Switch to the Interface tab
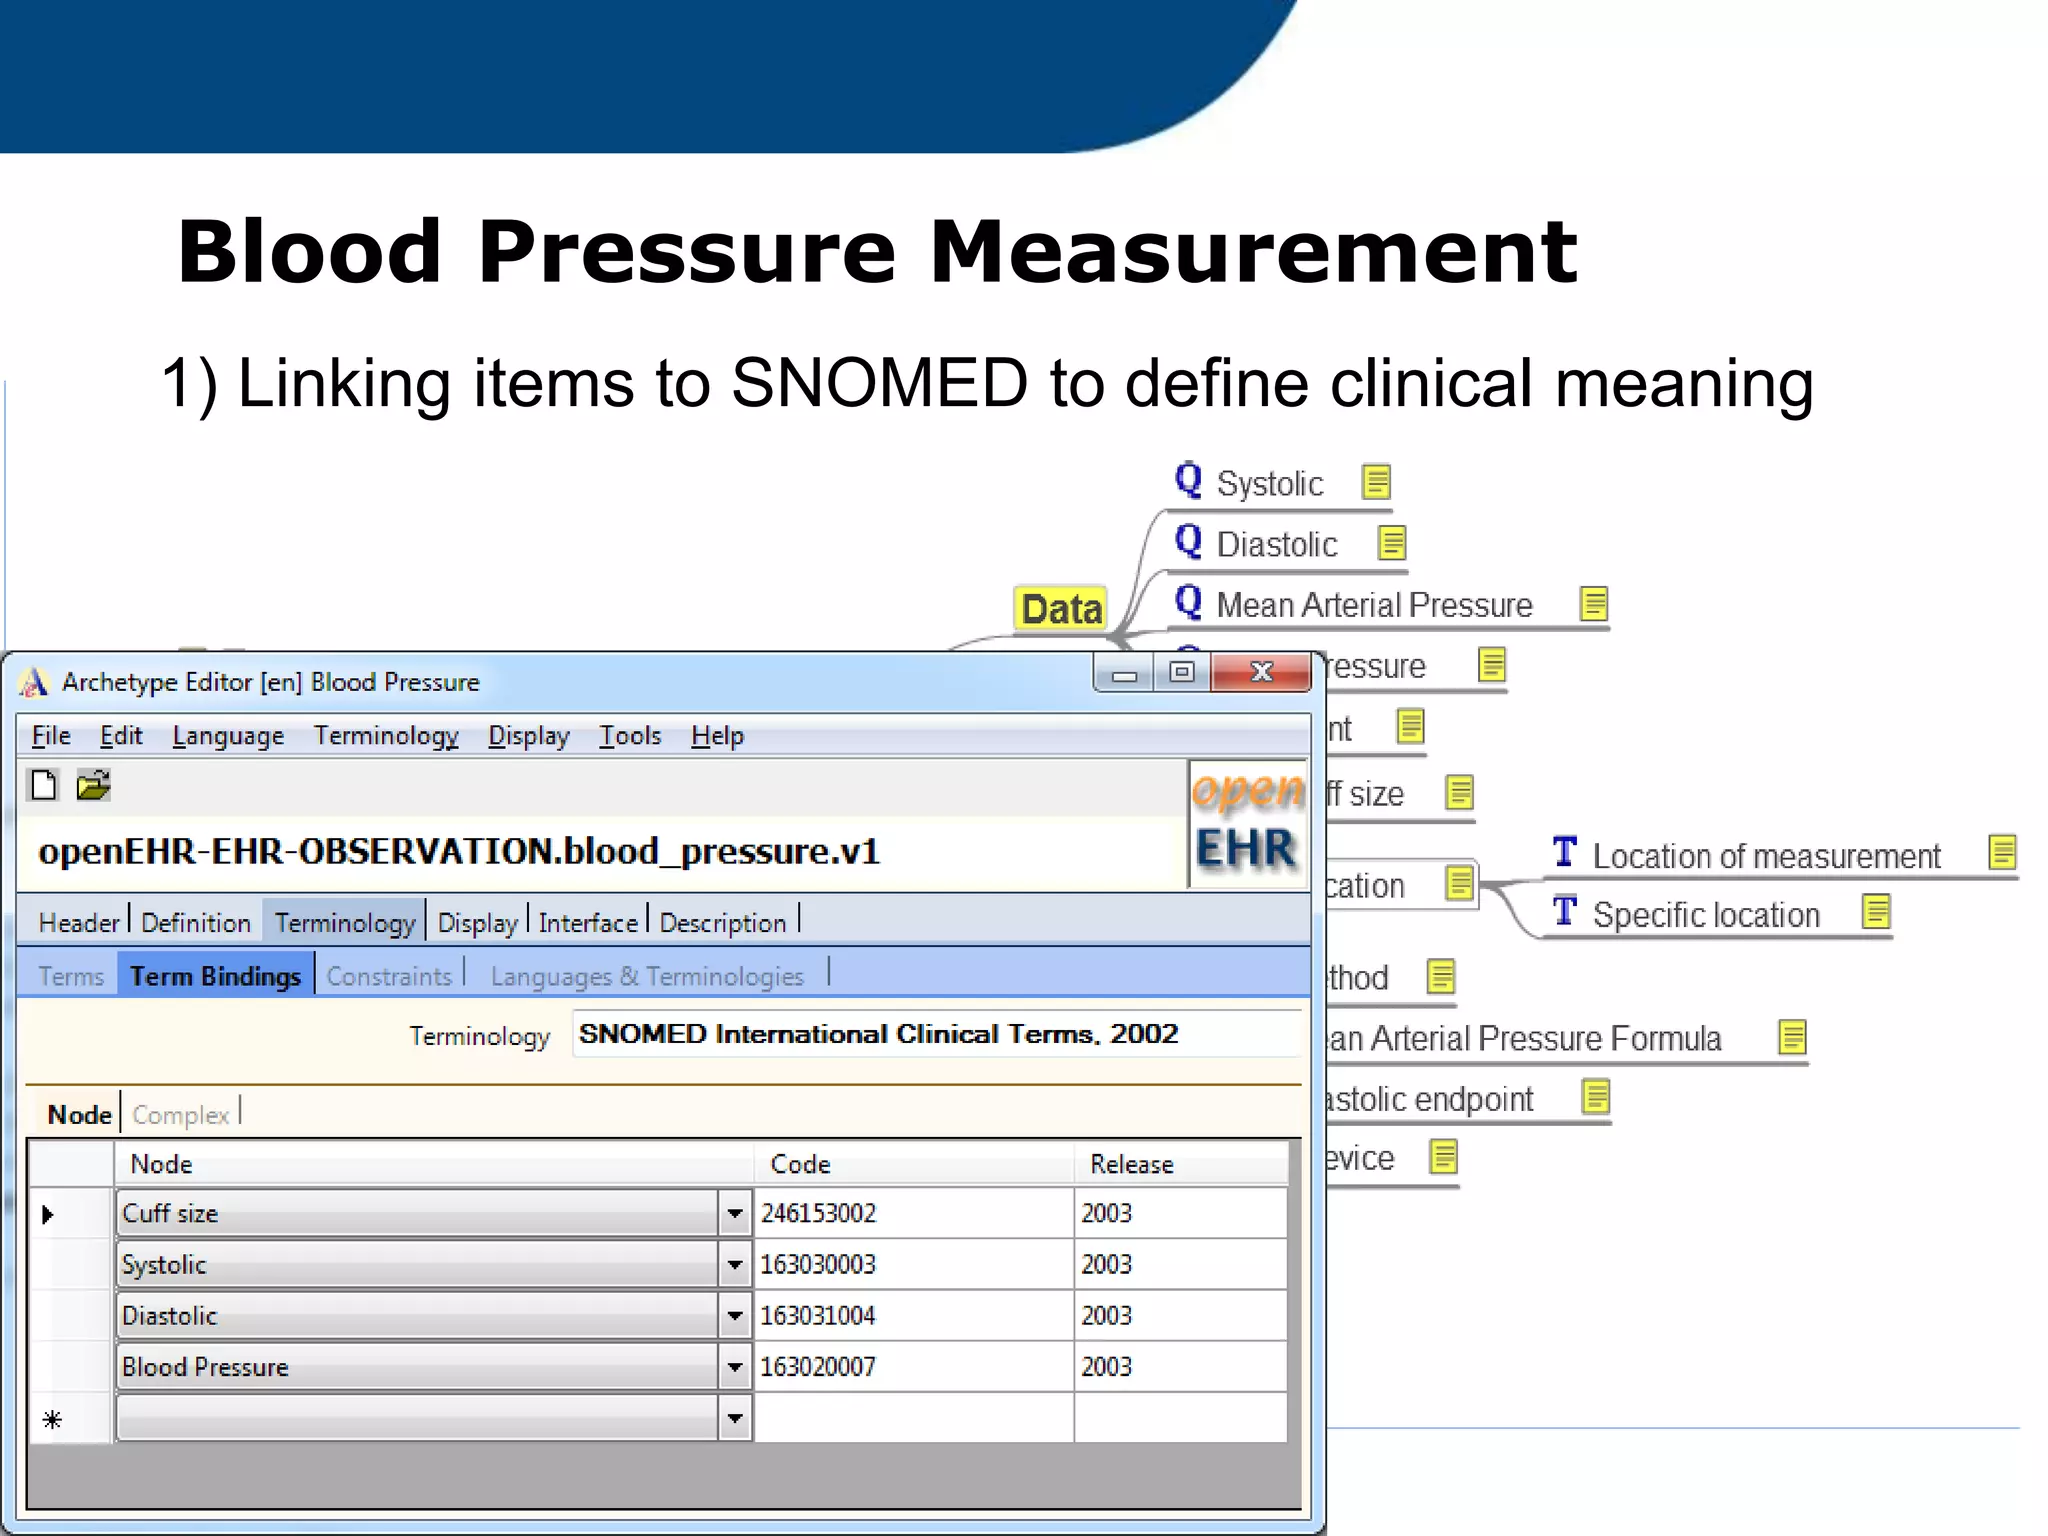The width and height of the screenshot is (2048, 1536). click(588, 922)
